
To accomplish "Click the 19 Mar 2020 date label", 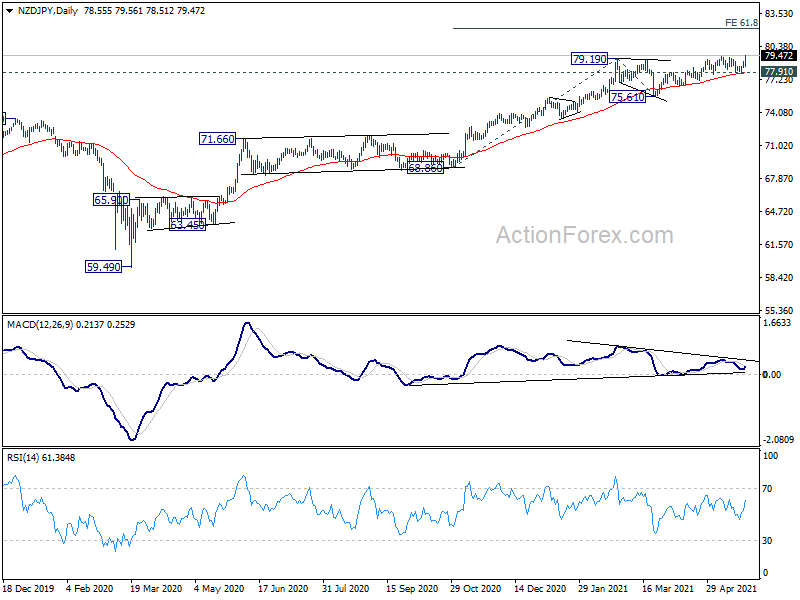I will point(156,588).
